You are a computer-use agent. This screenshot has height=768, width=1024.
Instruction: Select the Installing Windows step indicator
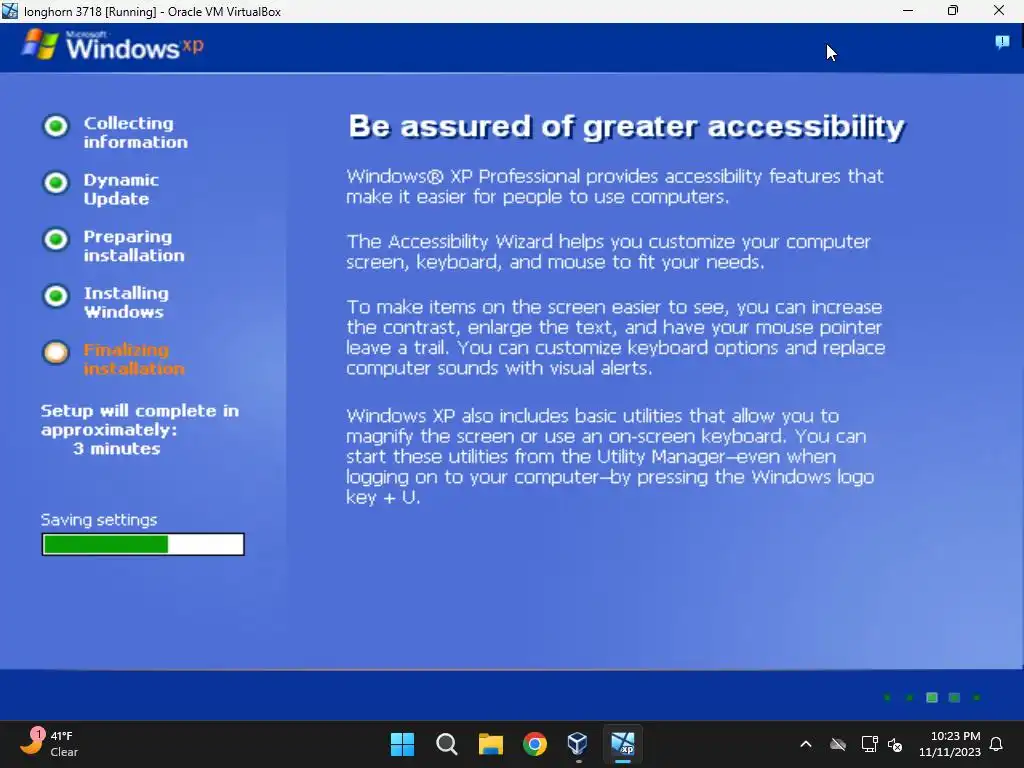point(56,296)
